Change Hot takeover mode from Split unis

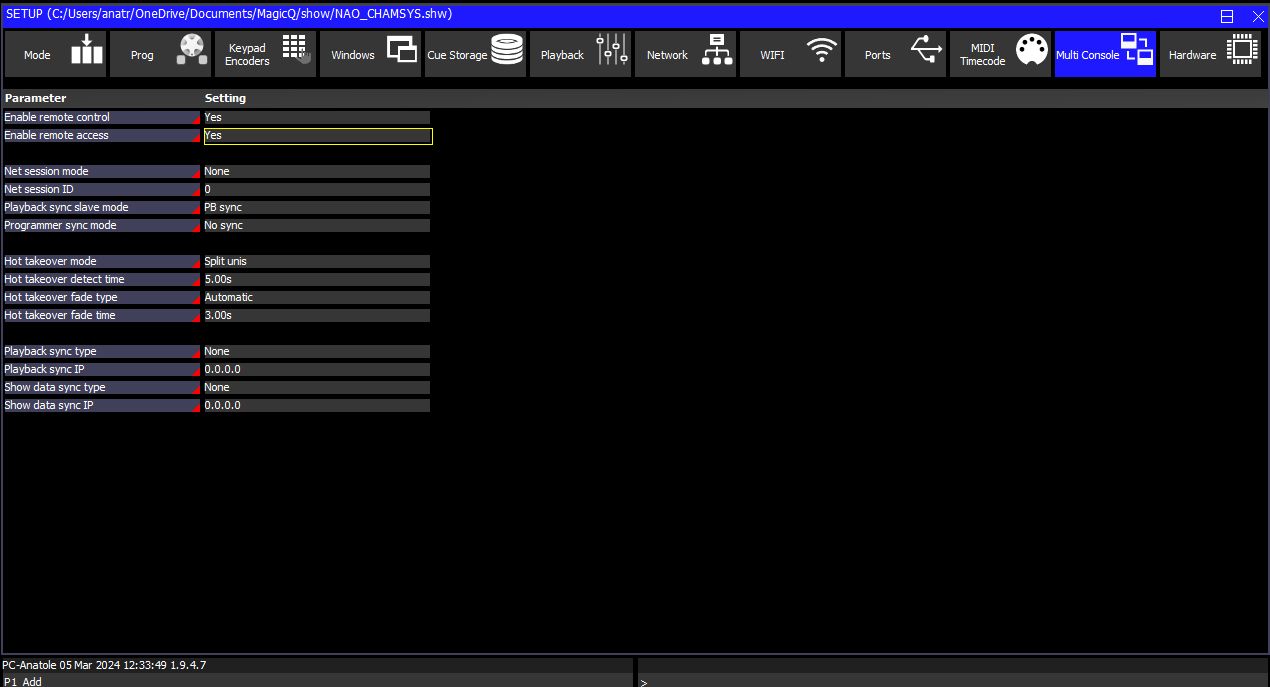[x=316, y=262]
